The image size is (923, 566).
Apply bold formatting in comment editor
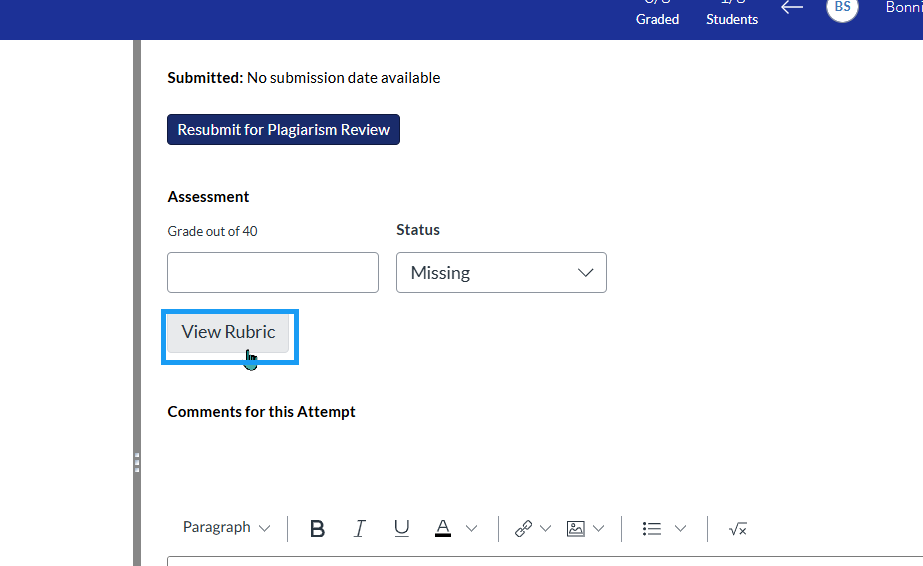317,528
